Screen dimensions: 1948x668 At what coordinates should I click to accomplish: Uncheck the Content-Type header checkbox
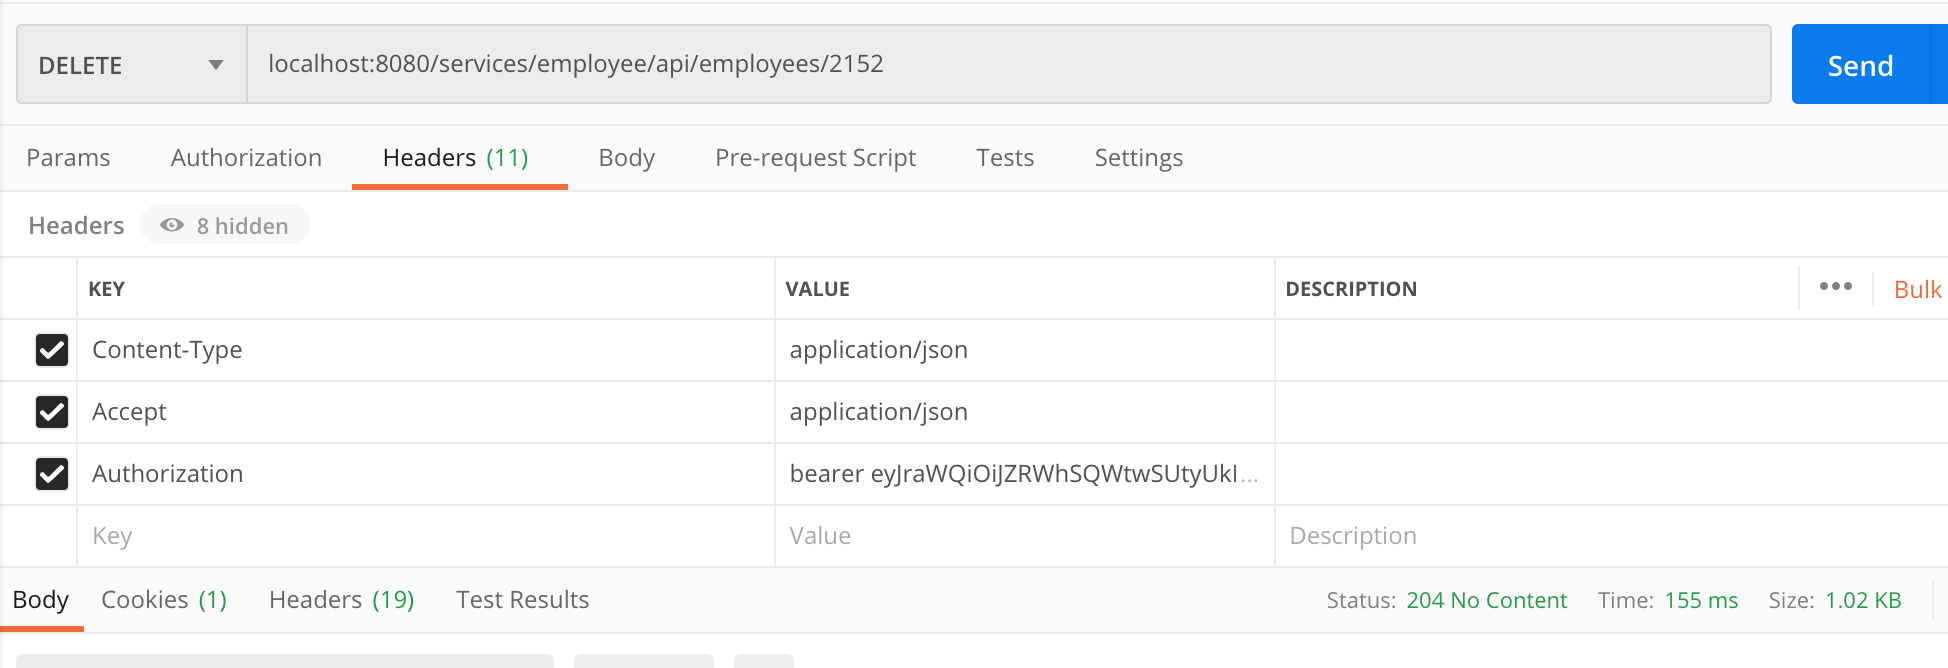[x=52, y=350]
